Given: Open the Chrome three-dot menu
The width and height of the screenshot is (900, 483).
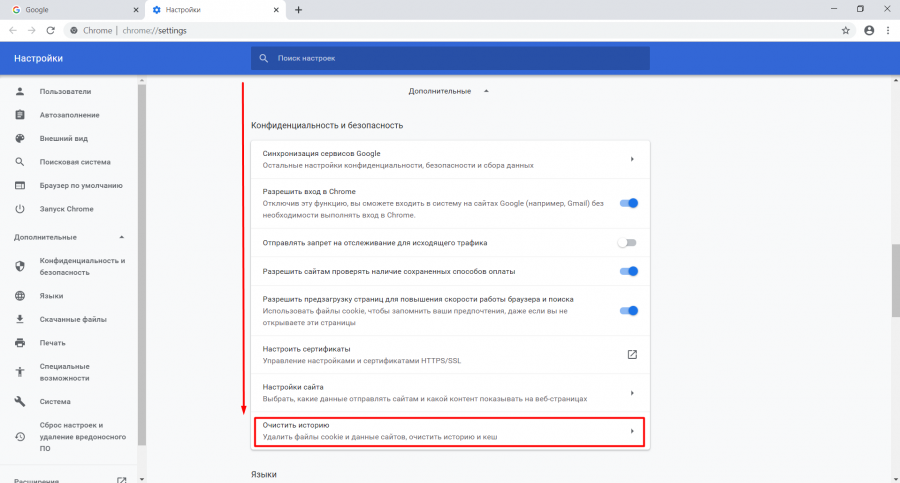Looking at the screenshot, I should 887,30.
